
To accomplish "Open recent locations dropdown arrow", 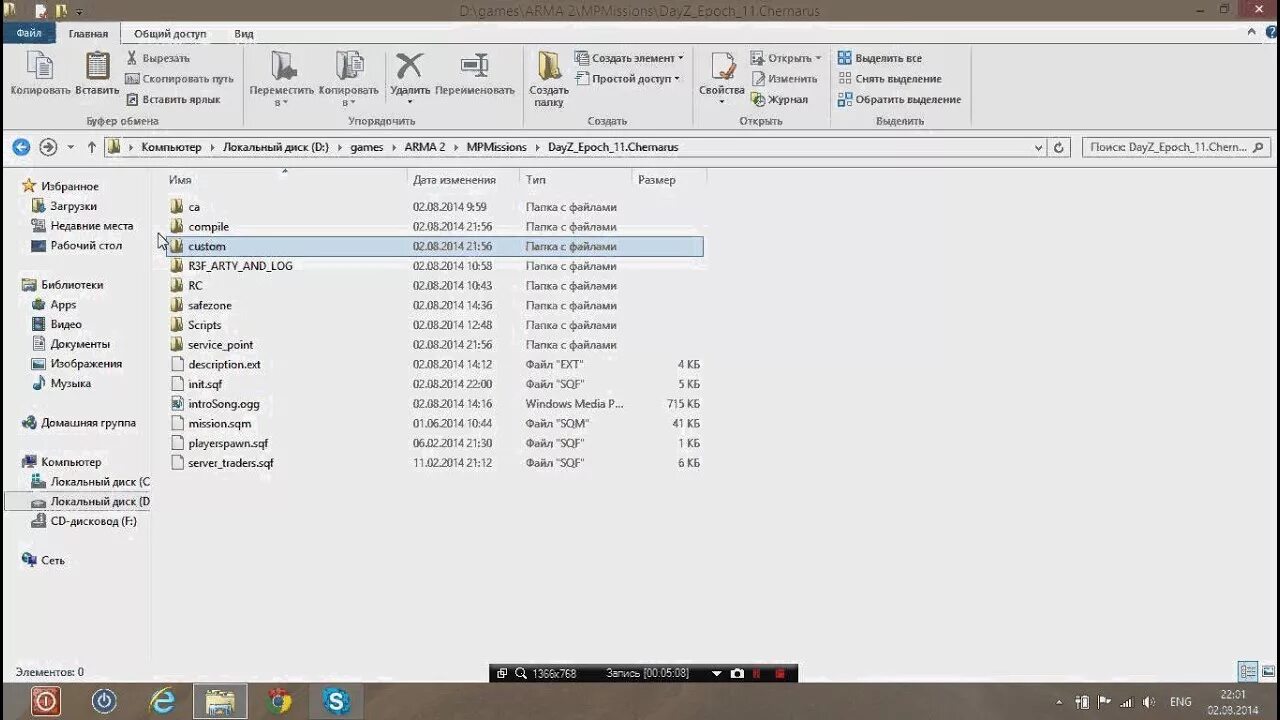I will click(x=71, y=147).
